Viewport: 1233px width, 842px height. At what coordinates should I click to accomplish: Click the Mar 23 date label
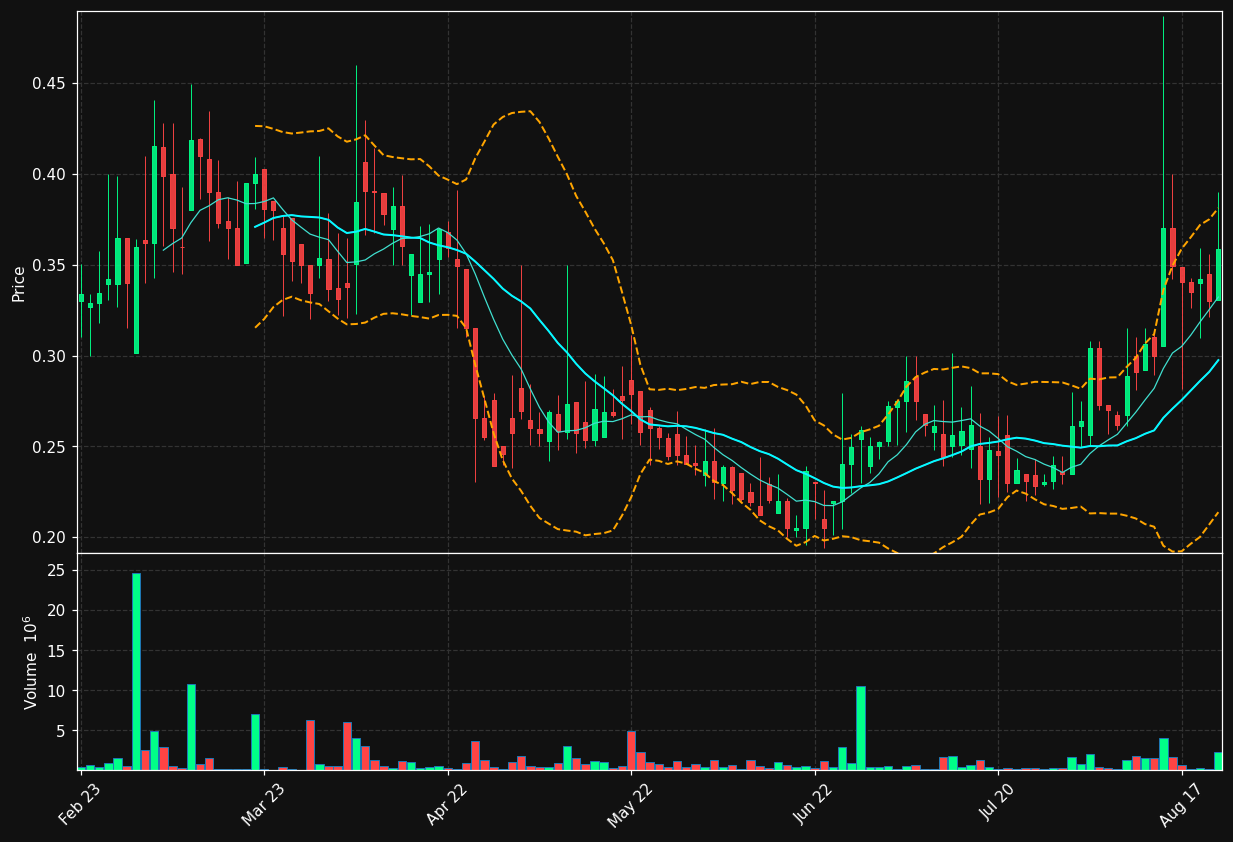point(263,803)
